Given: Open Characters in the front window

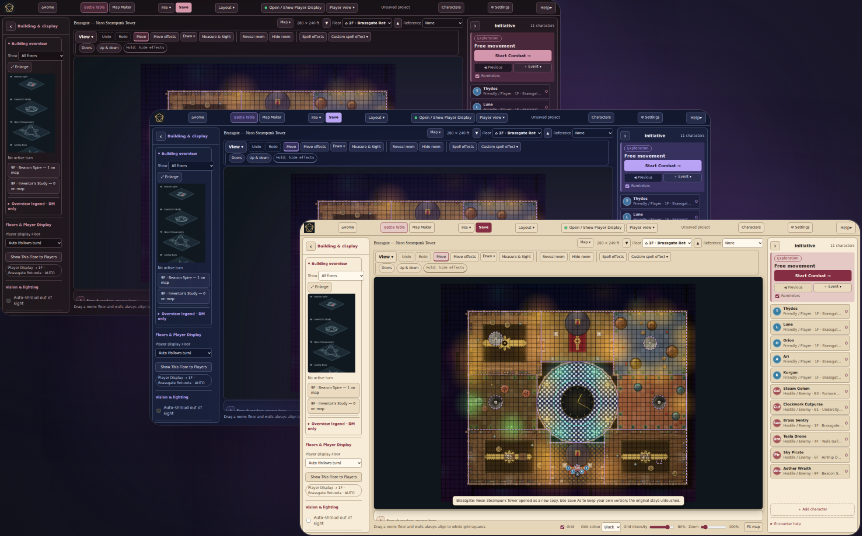Looking at the screenshot, I should 751,228.
